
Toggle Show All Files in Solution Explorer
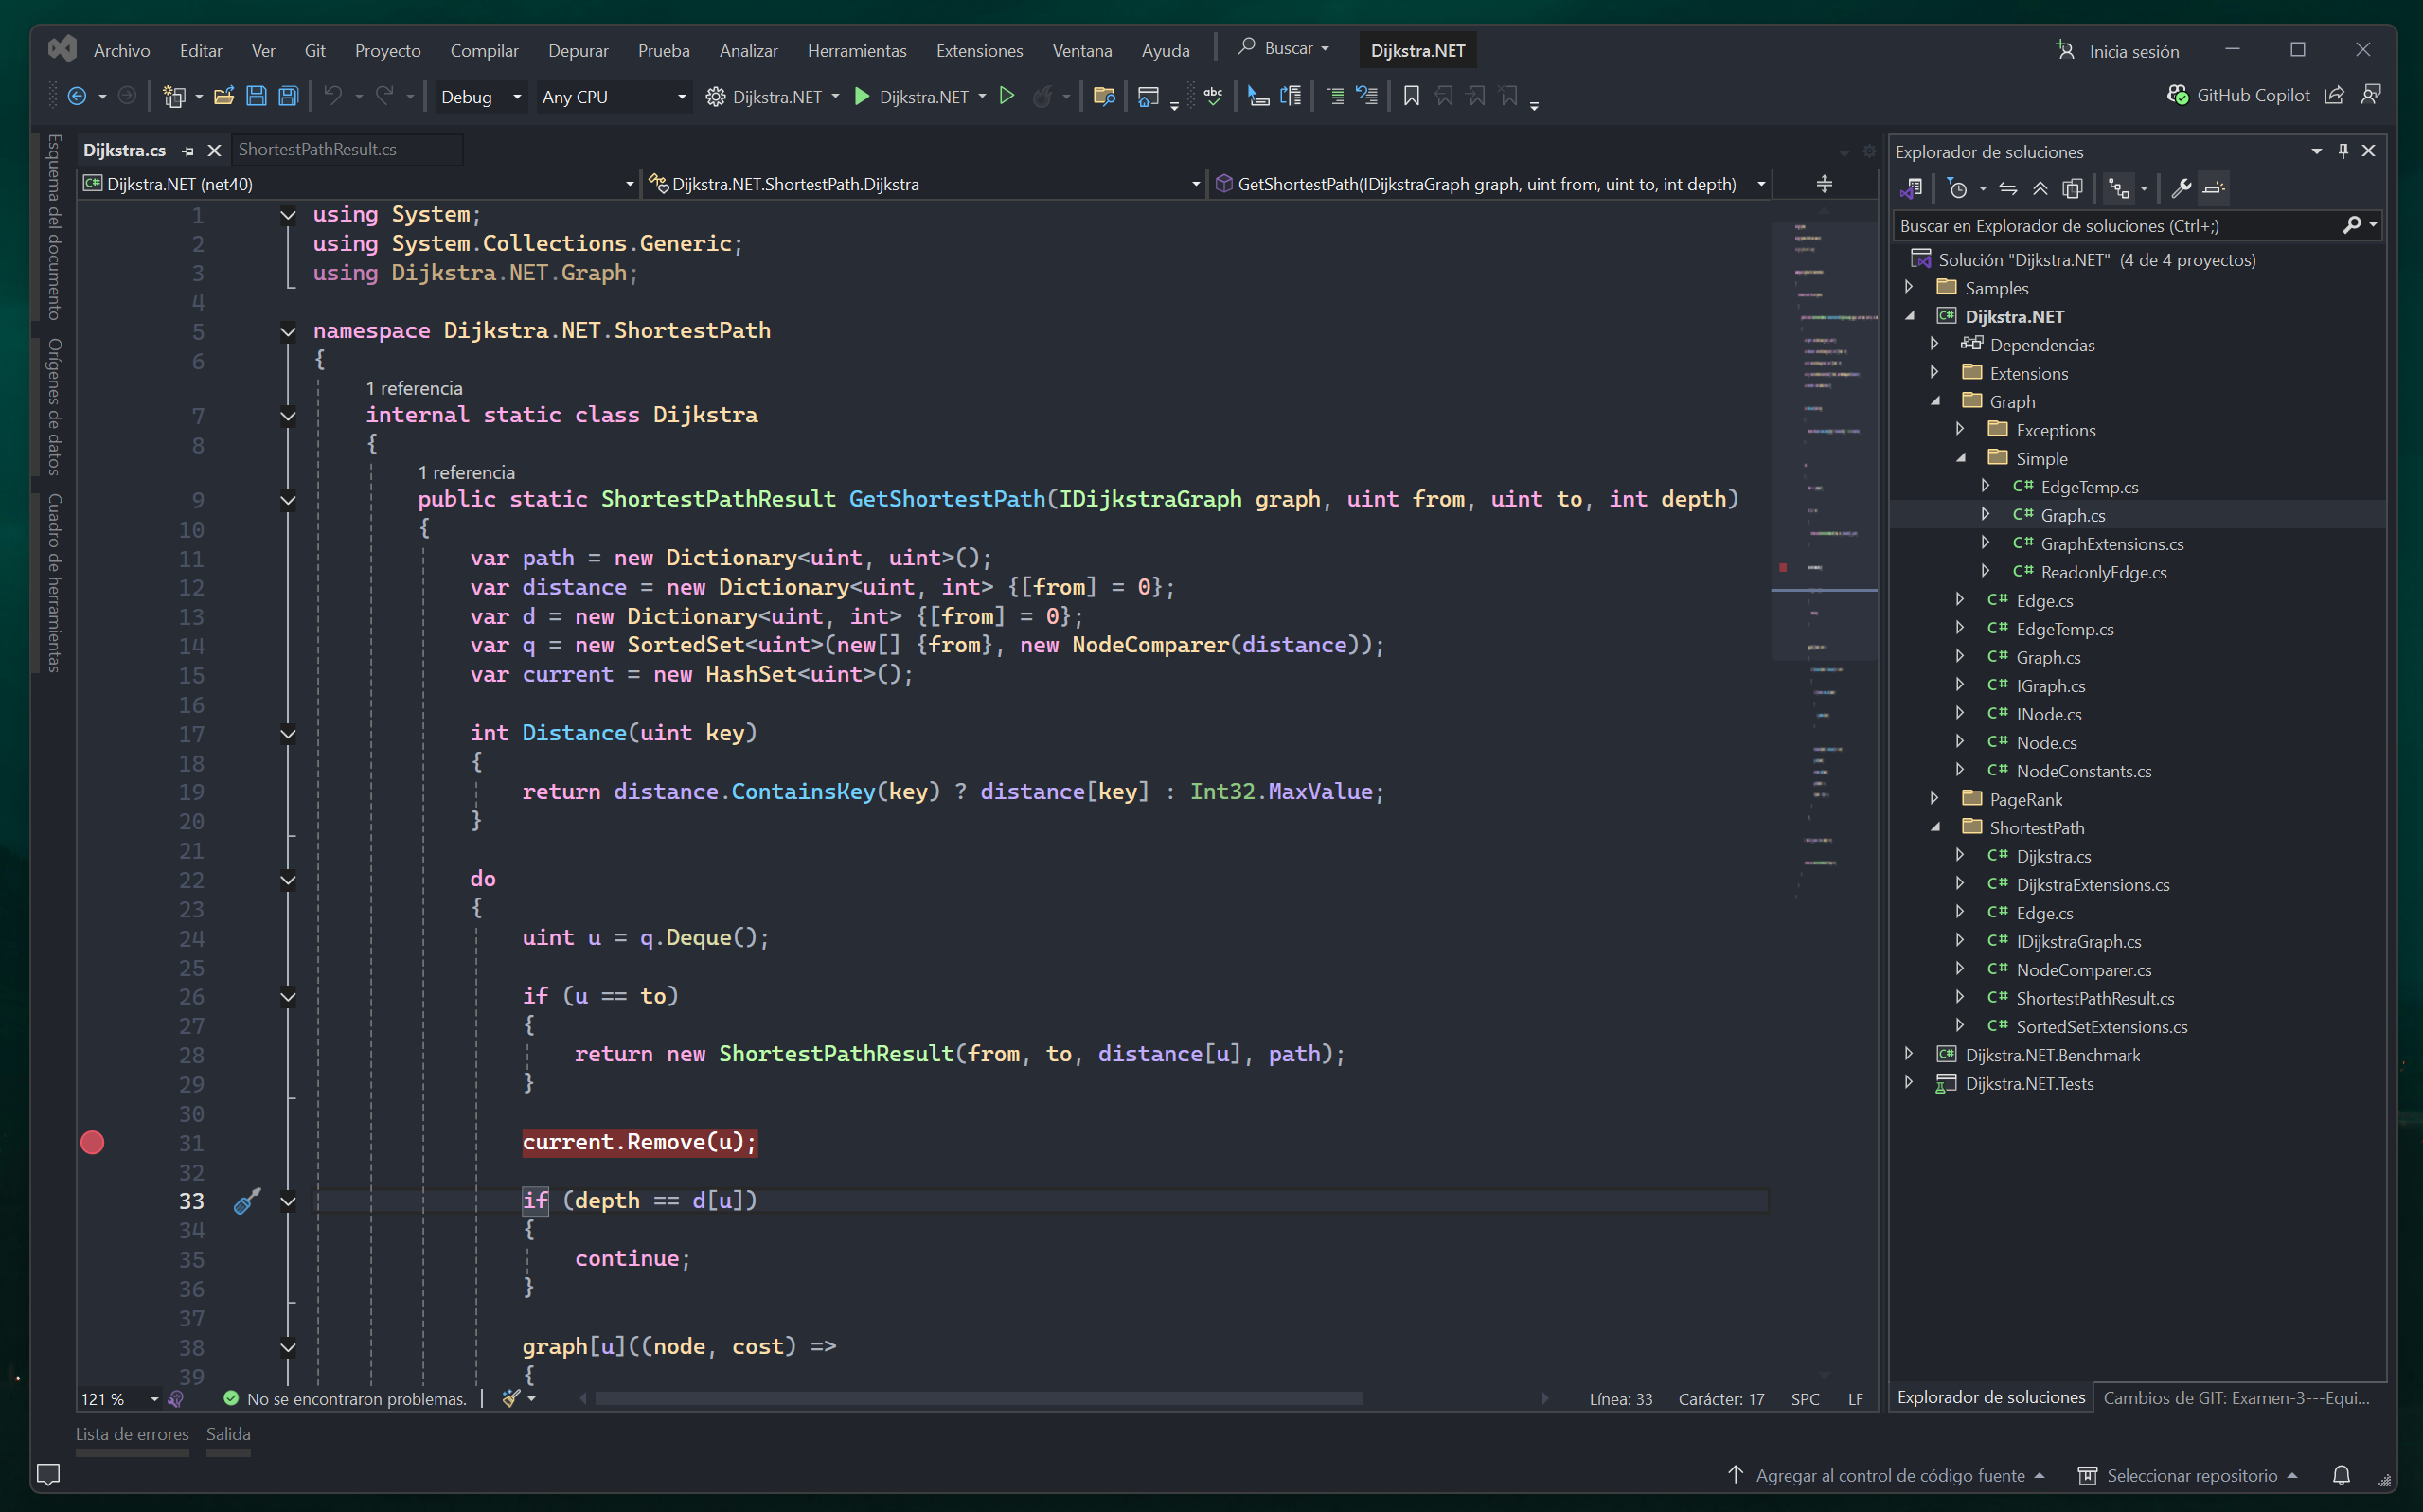point(2073,188)
